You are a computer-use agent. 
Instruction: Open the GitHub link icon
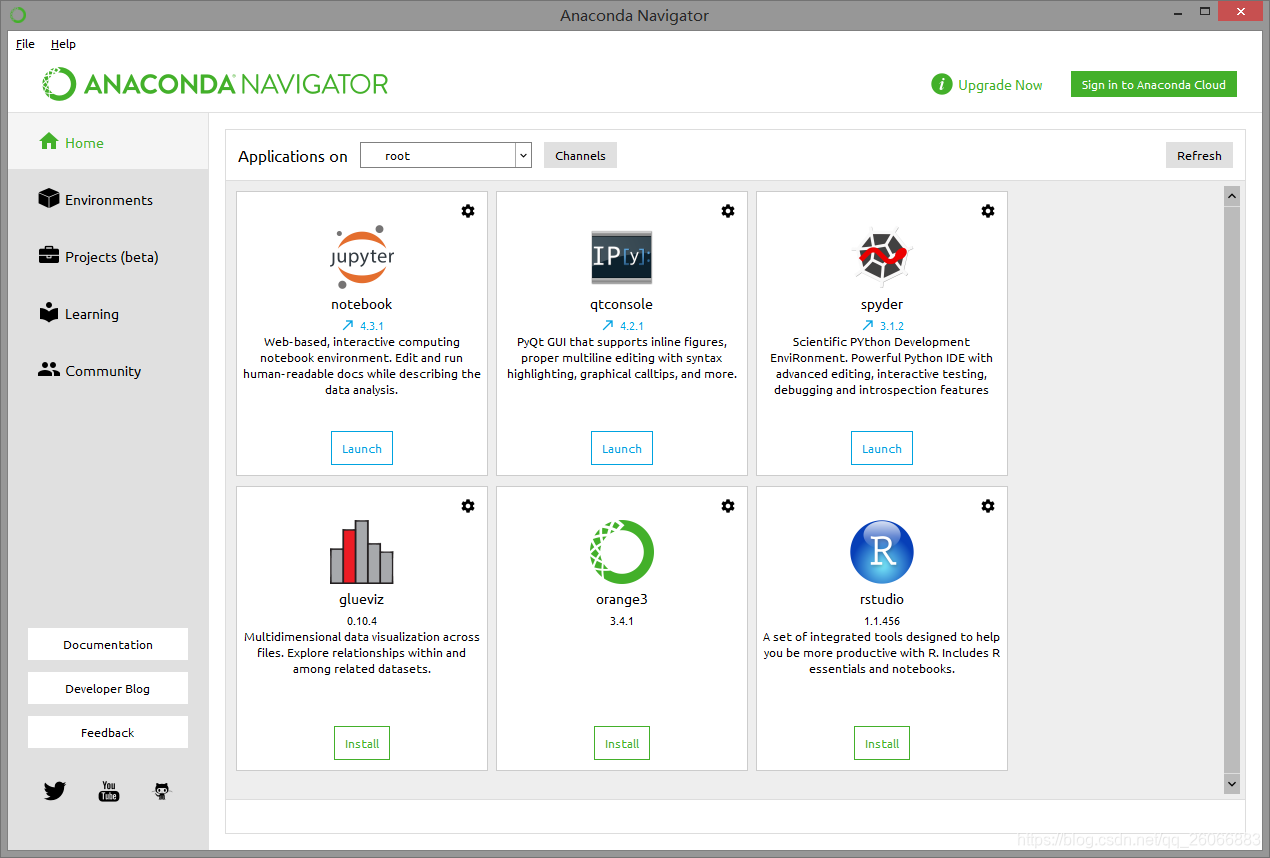tap(162, 791)
